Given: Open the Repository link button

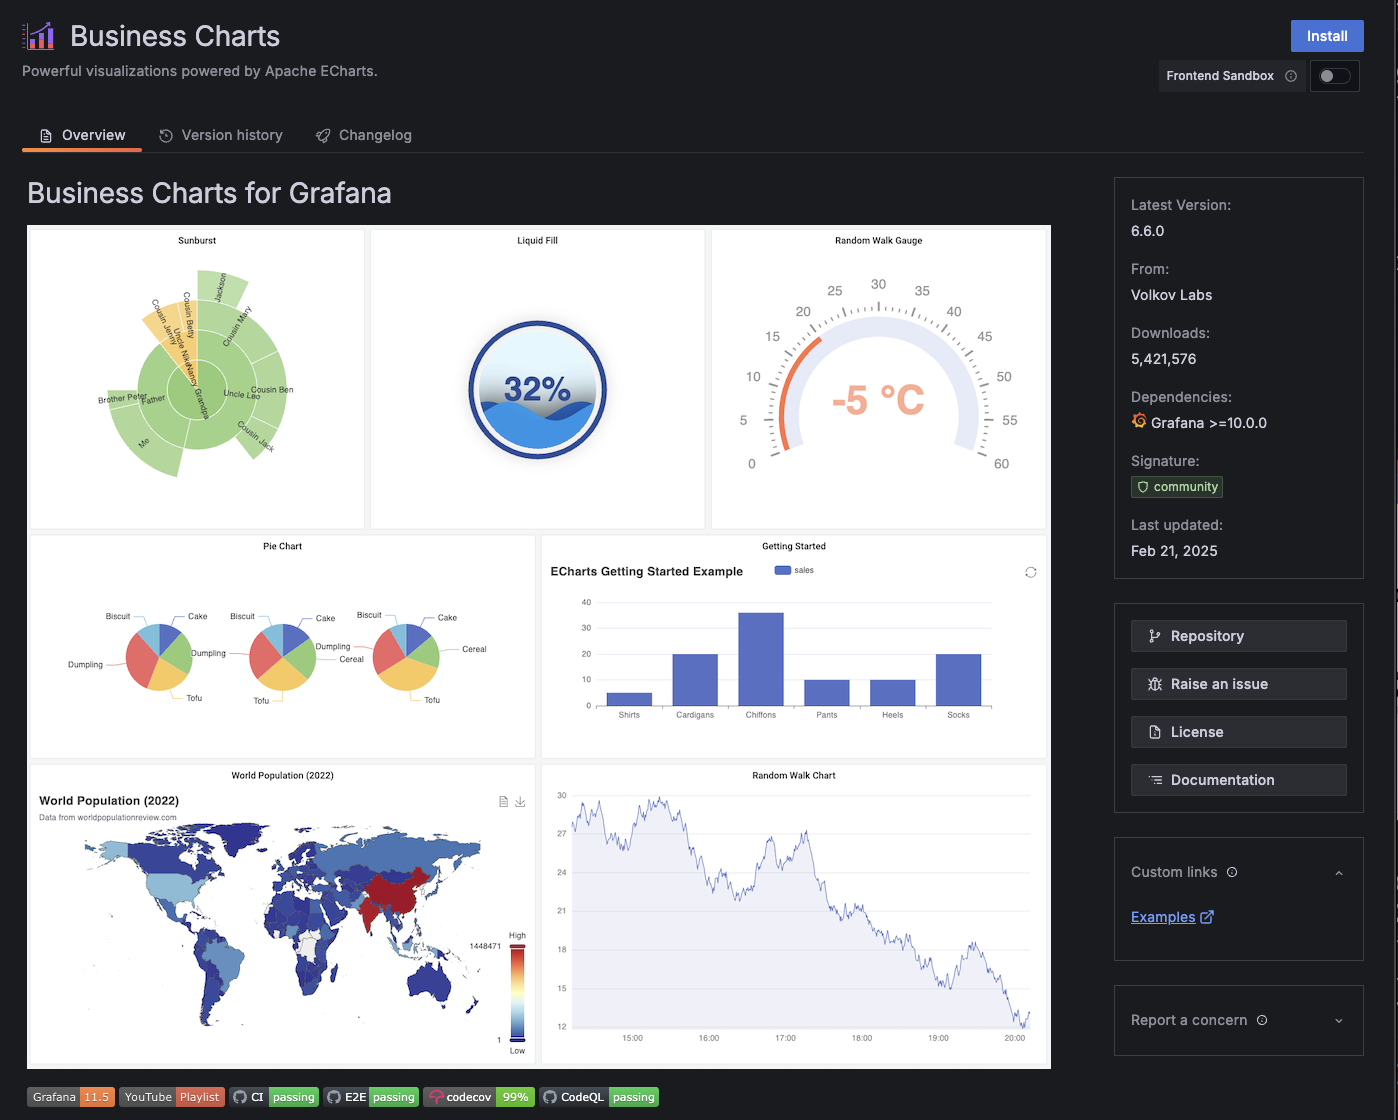Looking at the screenshot, I should coord(1238,636).
